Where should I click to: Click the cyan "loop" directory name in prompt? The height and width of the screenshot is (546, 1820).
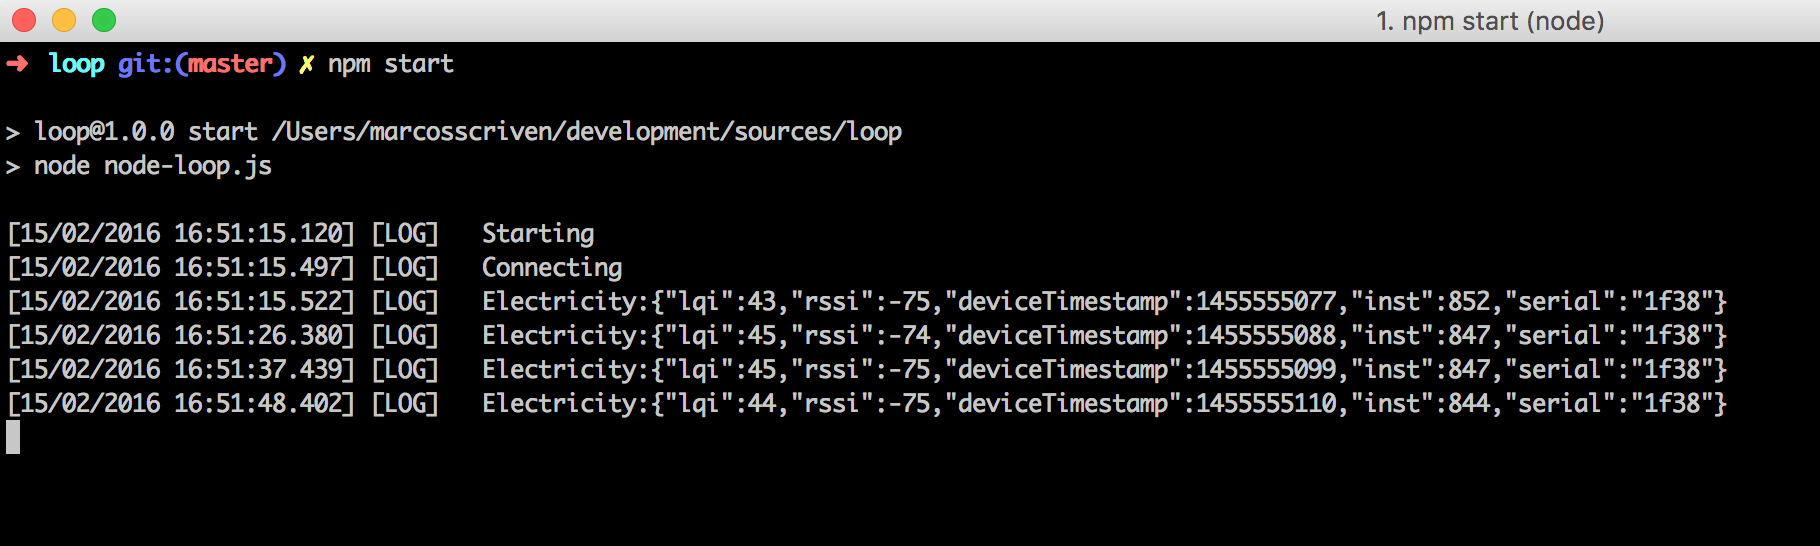(x=76, y=64)
